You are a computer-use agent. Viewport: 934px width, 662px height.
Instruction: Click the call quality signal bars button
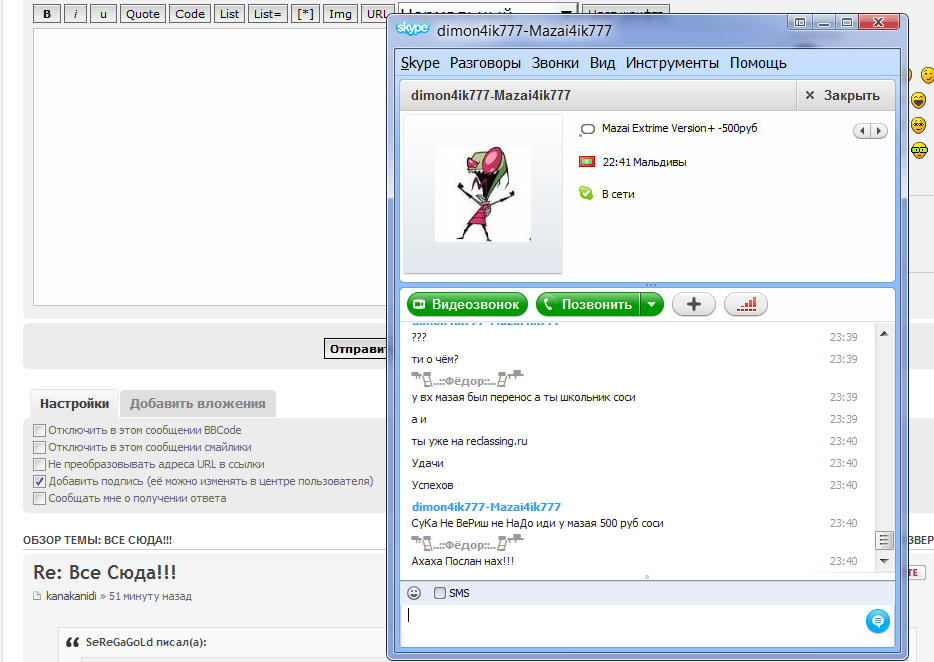tap(746, 304)
